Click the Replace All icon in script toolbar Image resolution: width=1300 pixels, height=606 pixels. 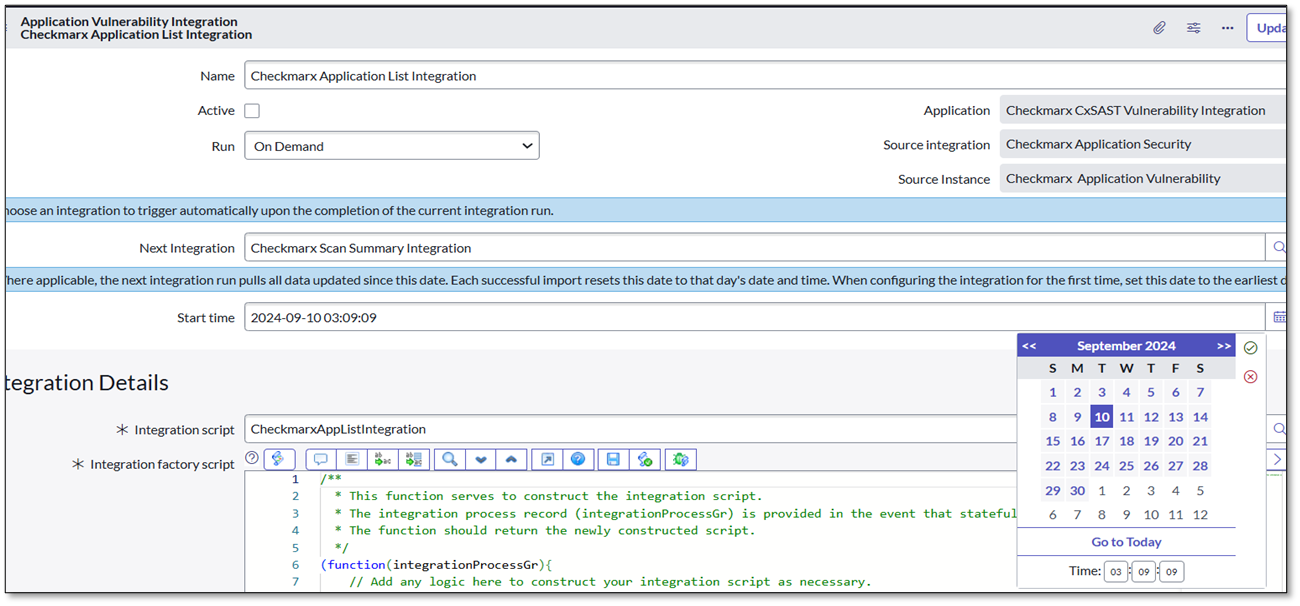(x=415, y=459)
